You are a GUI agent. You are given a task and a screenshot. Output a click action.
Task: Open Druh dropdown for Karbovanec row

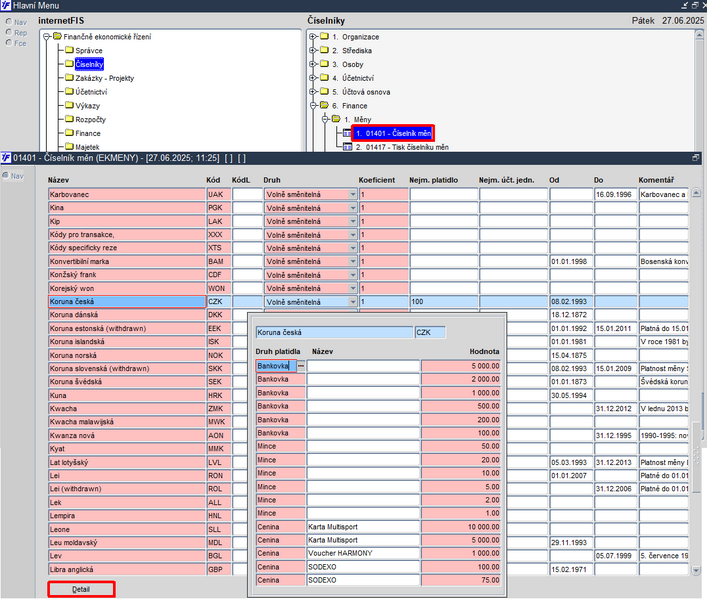[x=353, y=194]
